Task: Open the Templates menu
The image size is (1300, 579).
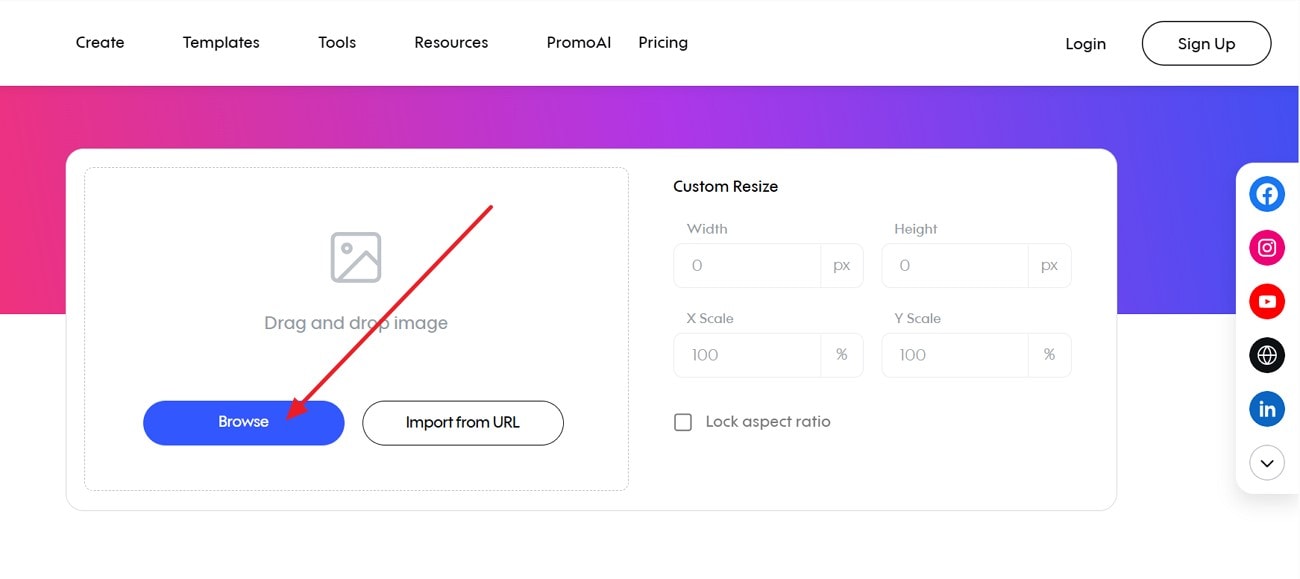Action: click(221, 43)
